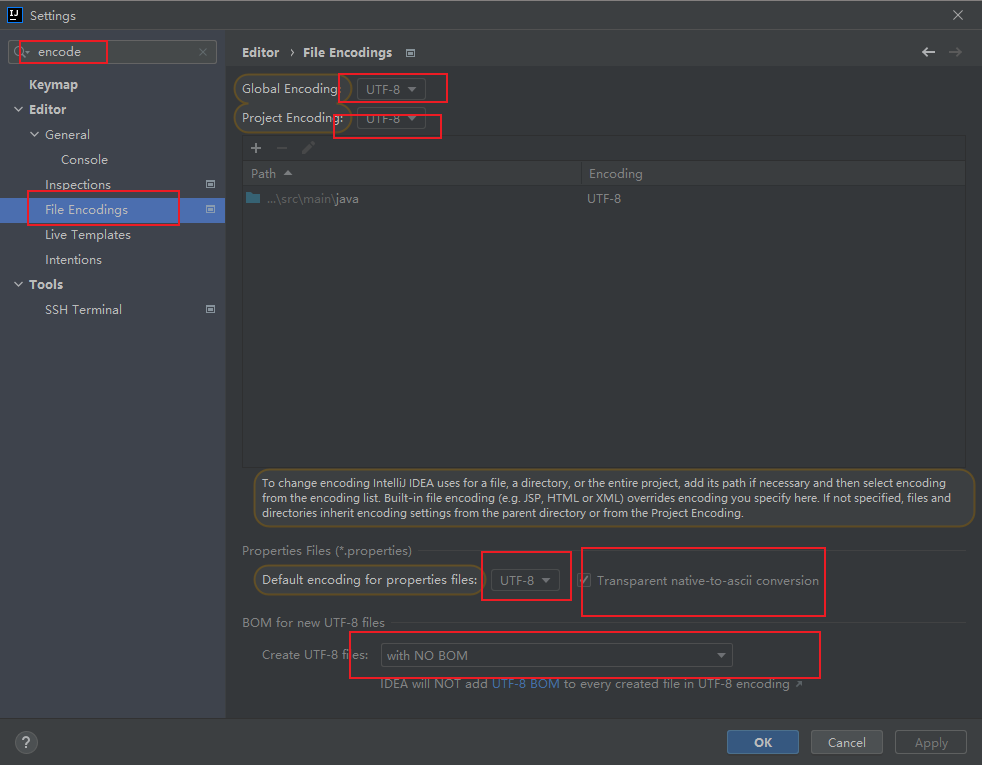The width and height of the screenshot is (982, 765).
Task: Click the edit encoding pencil icon
Action: (308, 148)
